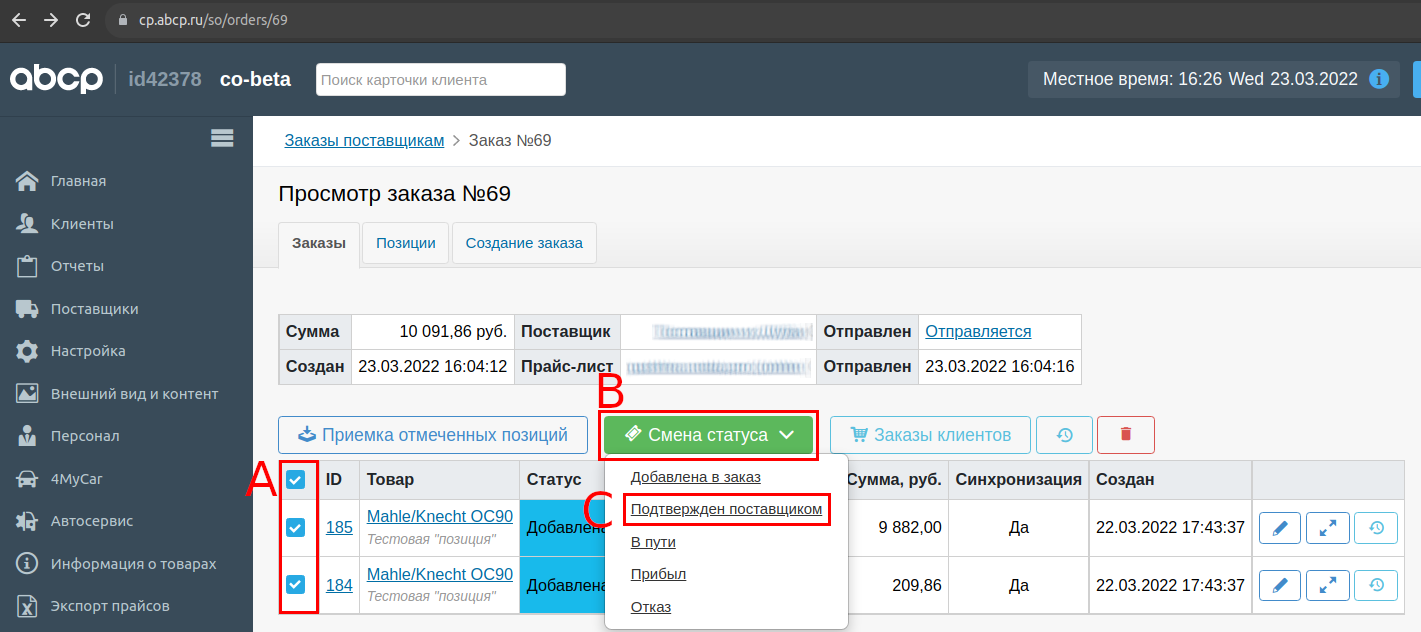Click pencil edit icon for order 185
Viewport: 1421px width, 632px height.
(1280, 528)
